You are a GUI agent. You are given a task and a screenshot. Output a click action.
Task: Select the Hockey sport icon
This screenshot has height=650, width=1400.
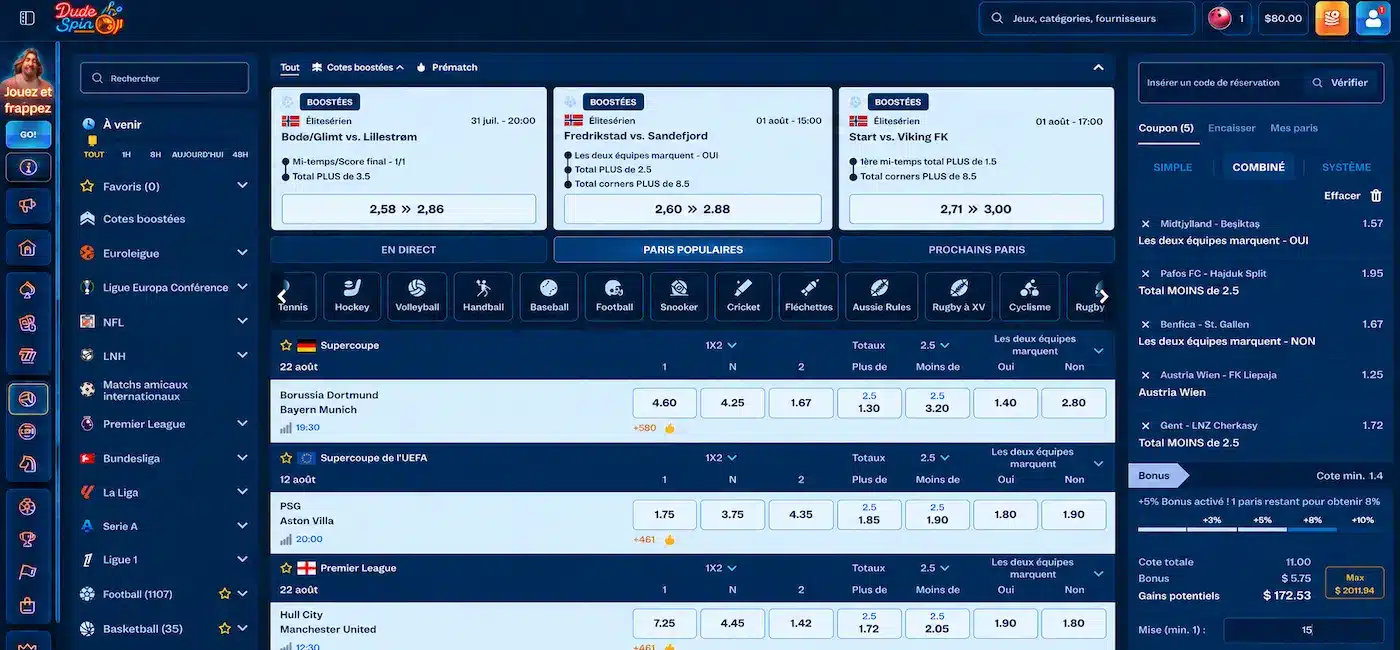click(x=352, y=297)
